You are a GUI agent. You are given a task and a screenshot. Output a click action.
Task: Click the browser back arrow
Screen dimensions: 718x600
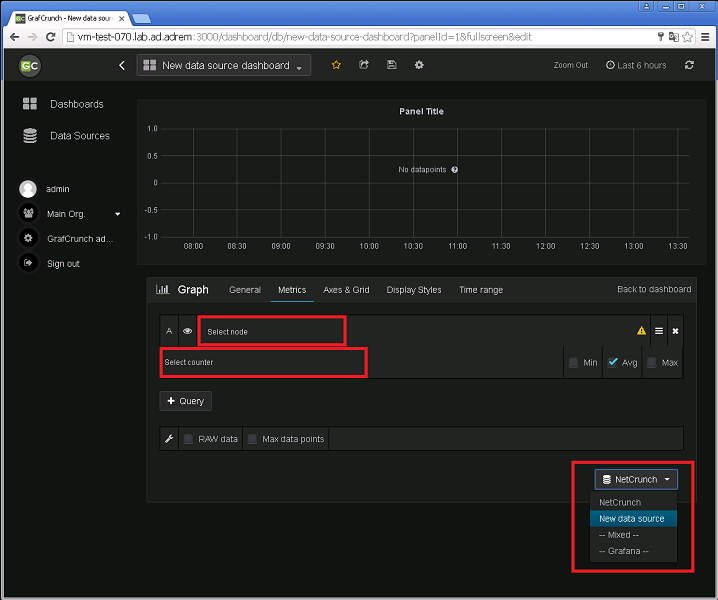(x=15, y=37)
